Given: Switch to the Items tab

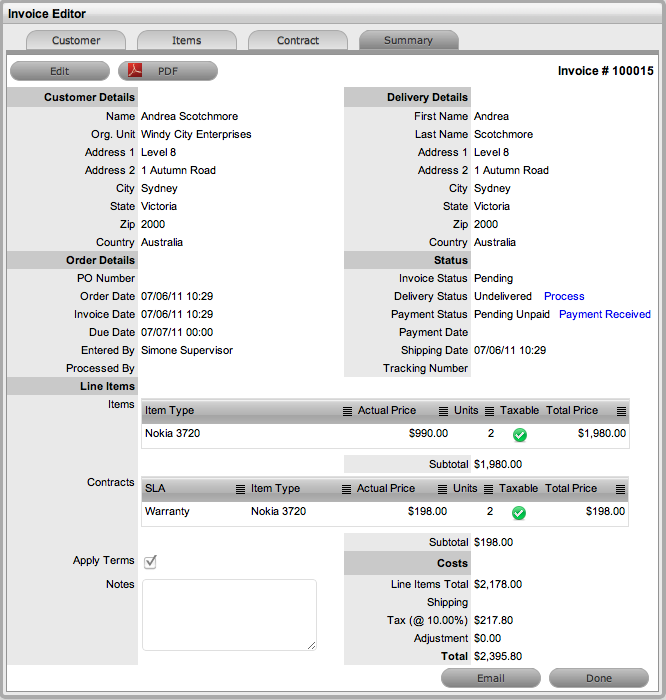Looking at the screenshot, I should click(187, 40).
